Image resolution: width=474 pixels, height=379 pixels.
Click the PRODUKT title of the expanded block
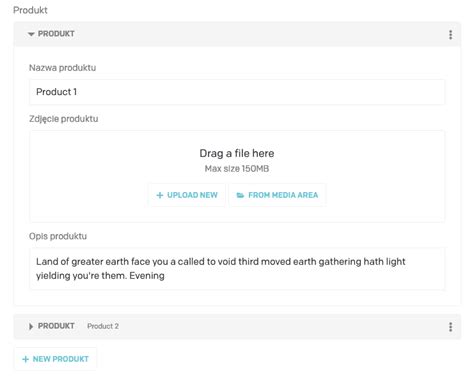click(56, 34)
